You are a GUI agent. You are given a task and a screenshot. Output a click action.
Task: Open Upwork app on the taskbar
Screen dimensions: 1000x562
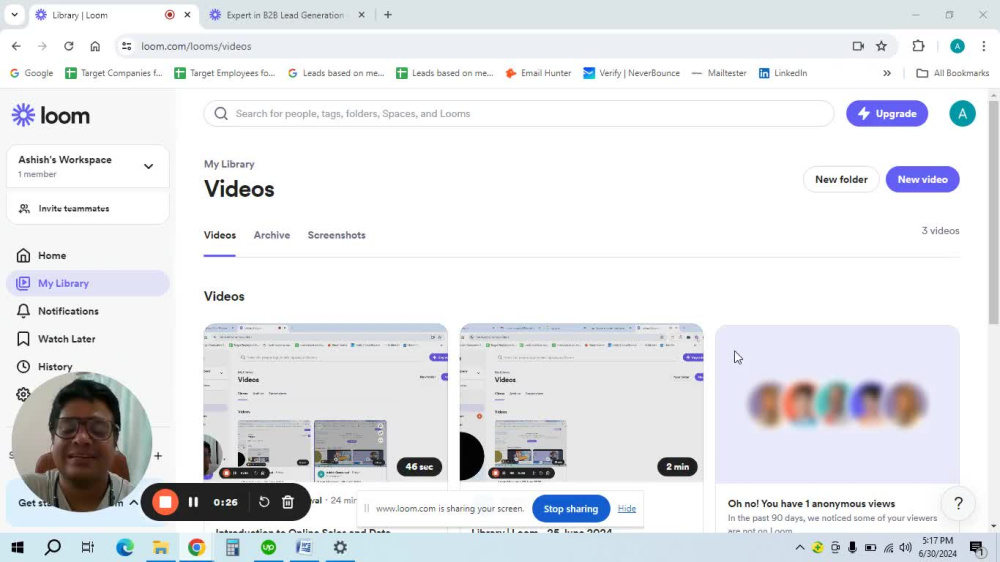[x=268, y=547]
